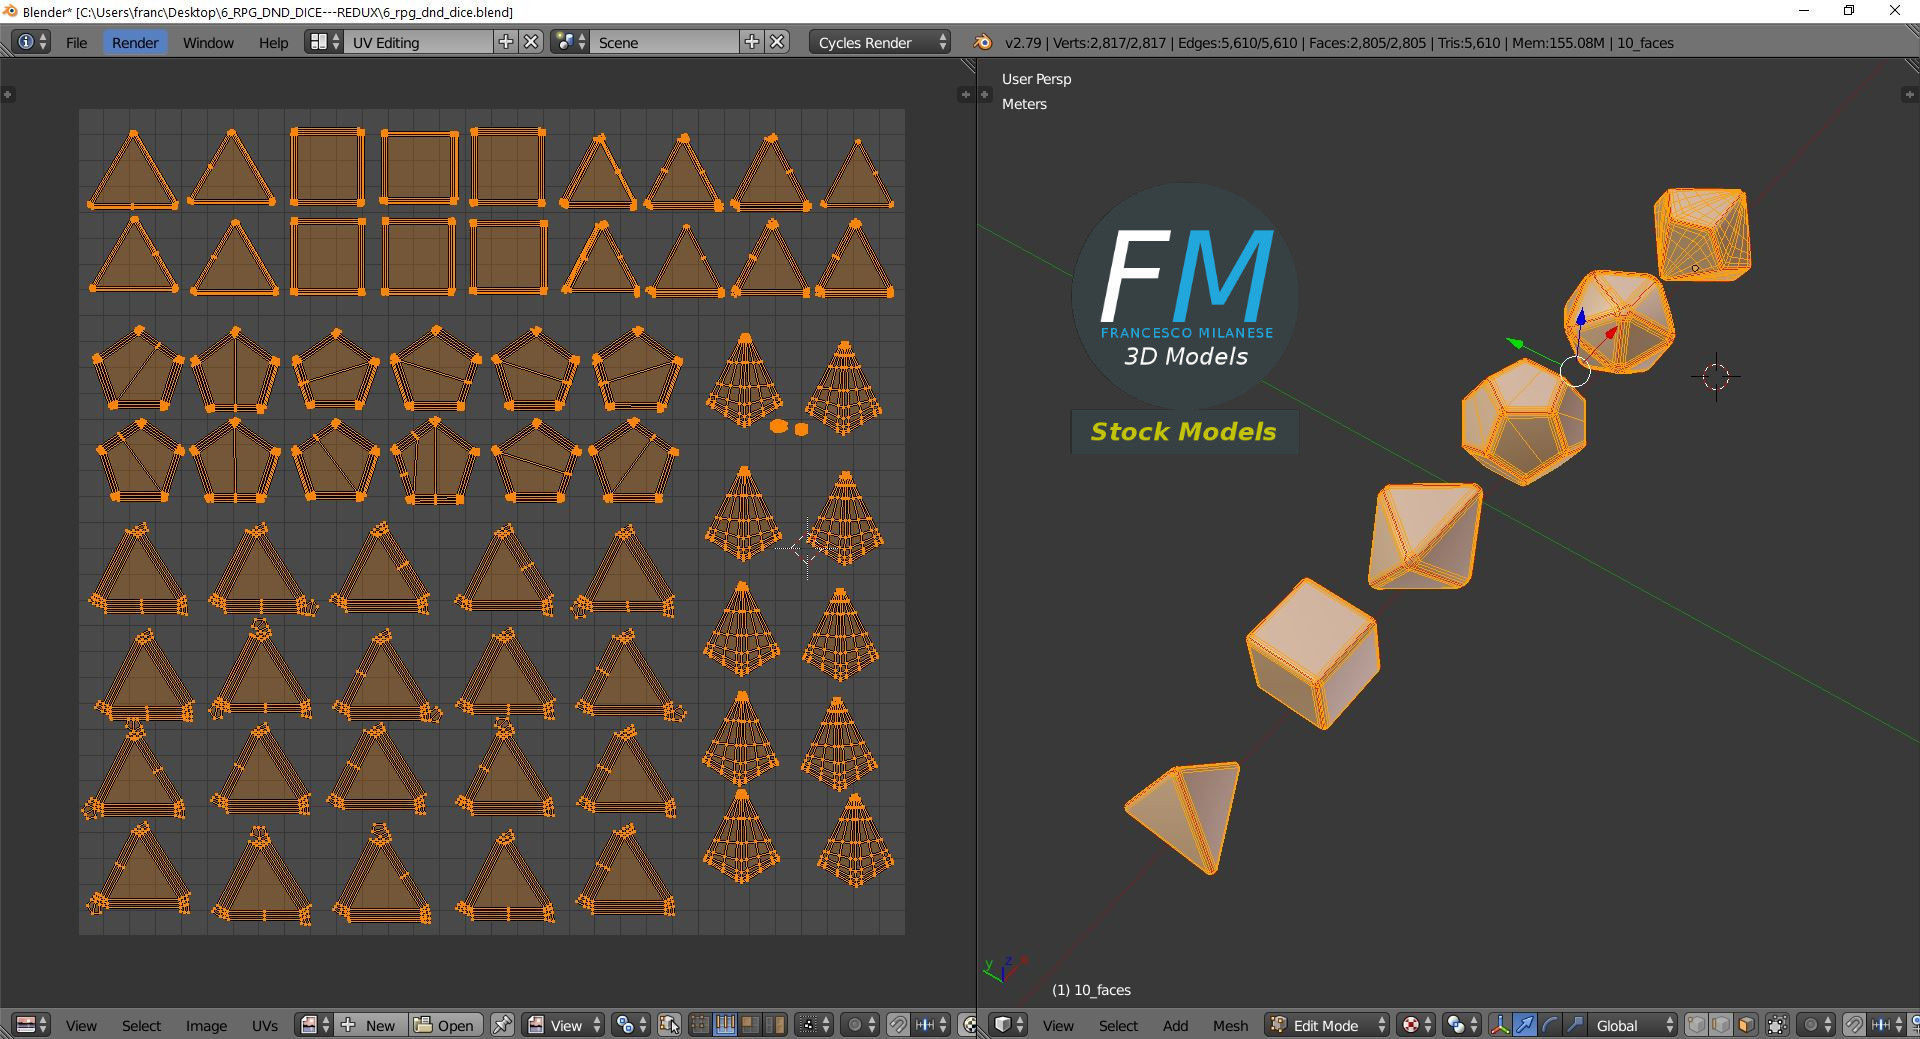This screenshot has width=1920, height=1039.
Task: Select UV island selection mode
Action: [775, 1025]
